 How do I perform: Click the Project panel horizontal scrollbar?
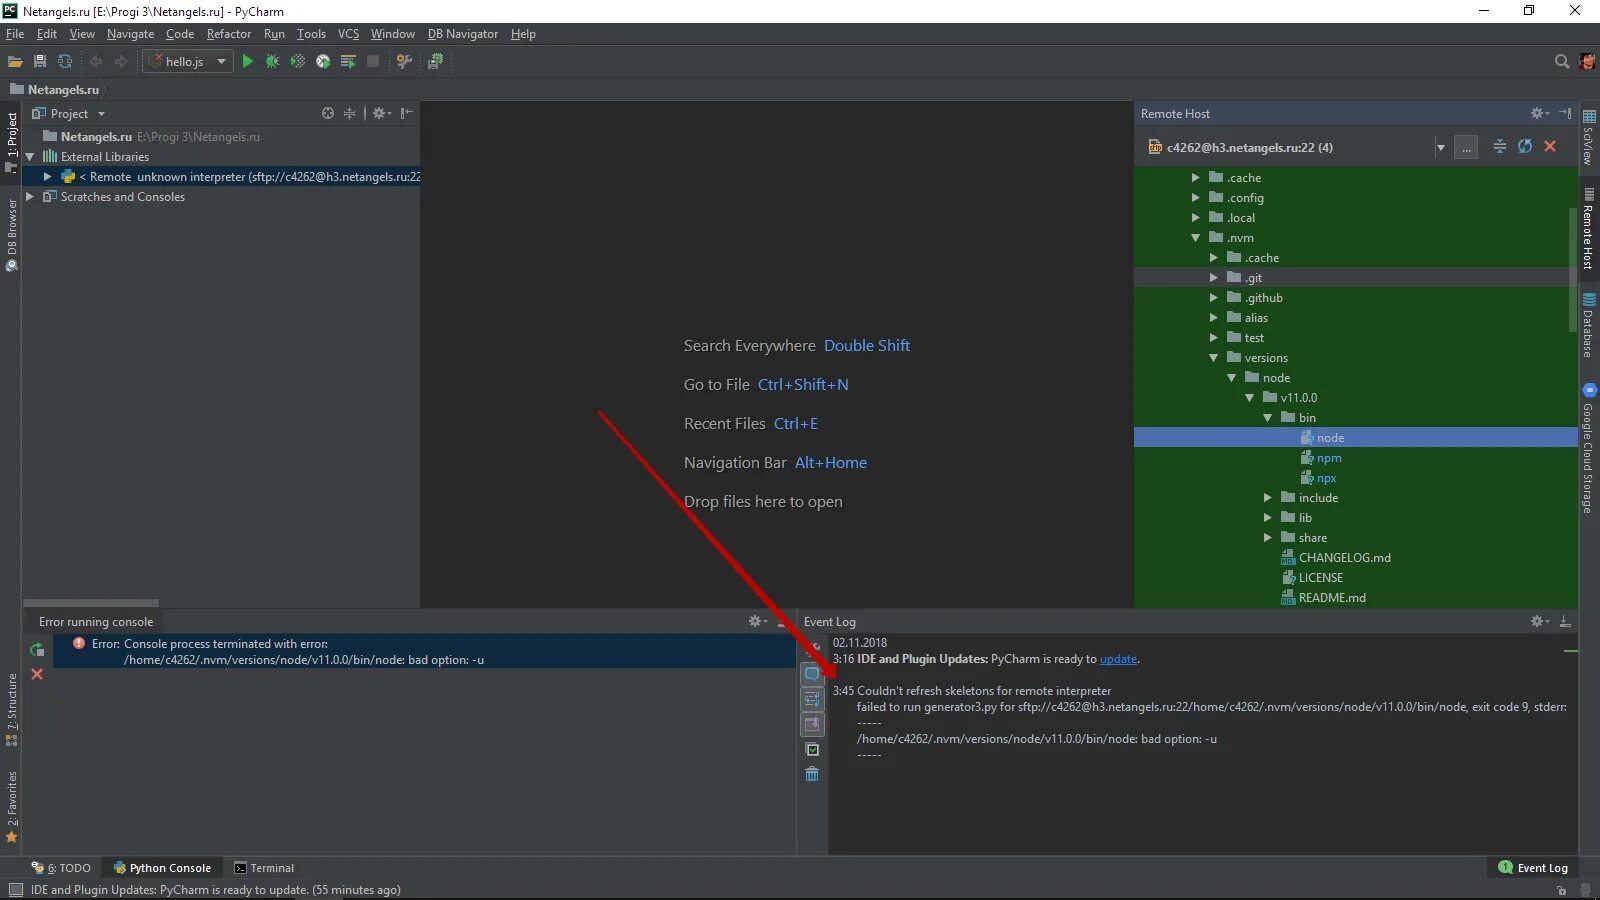[91, 603]
